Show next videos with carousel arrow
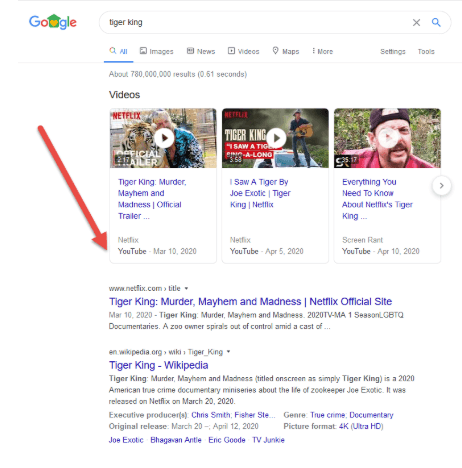Image resolution: width=462 pixels, height=468 pixels. pyautogui.click(x=442, y=186)
